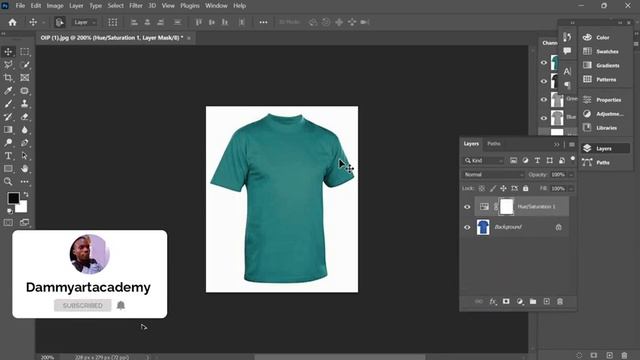Screen dimensions: 640x360
Task: Select the Rectangle shape tool
Action: point(8,169)
